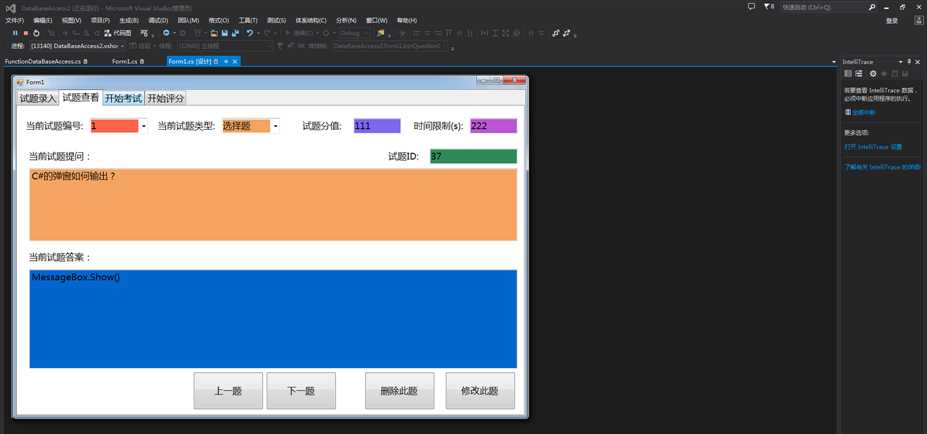Click the 了解有关 IntelliTrace link

pos(882,167)
